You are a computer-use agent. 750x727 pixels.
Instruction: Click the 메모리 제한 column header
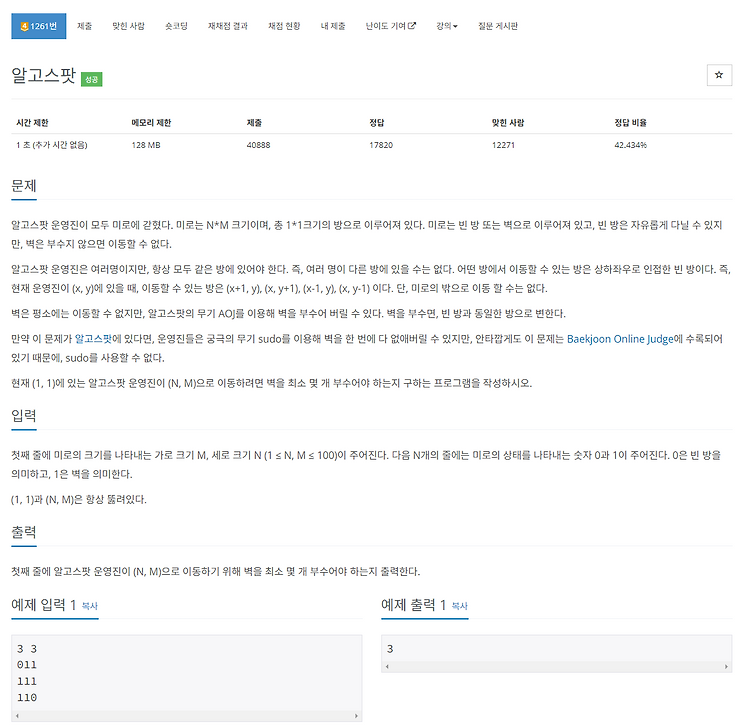151,123
